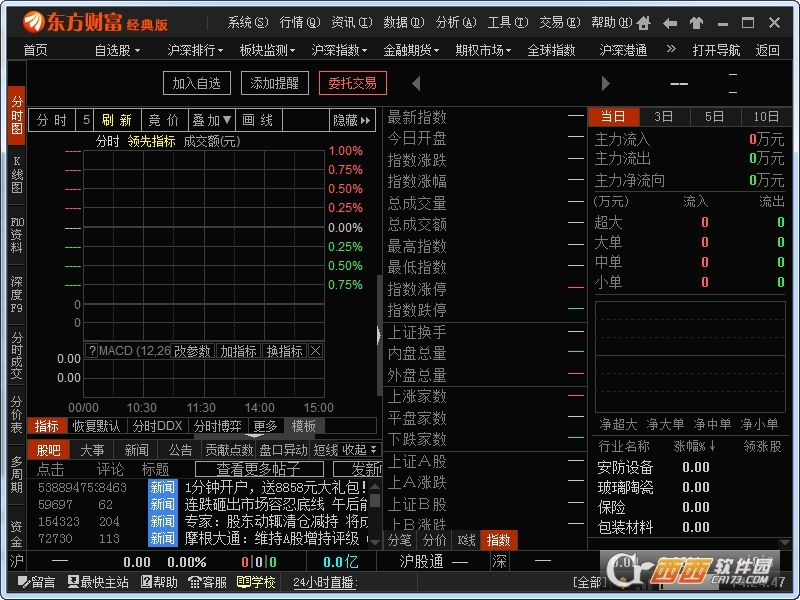The image size is (800, 600).
Task: Open 最快主站 in status bar
Action: click(98, 582)
